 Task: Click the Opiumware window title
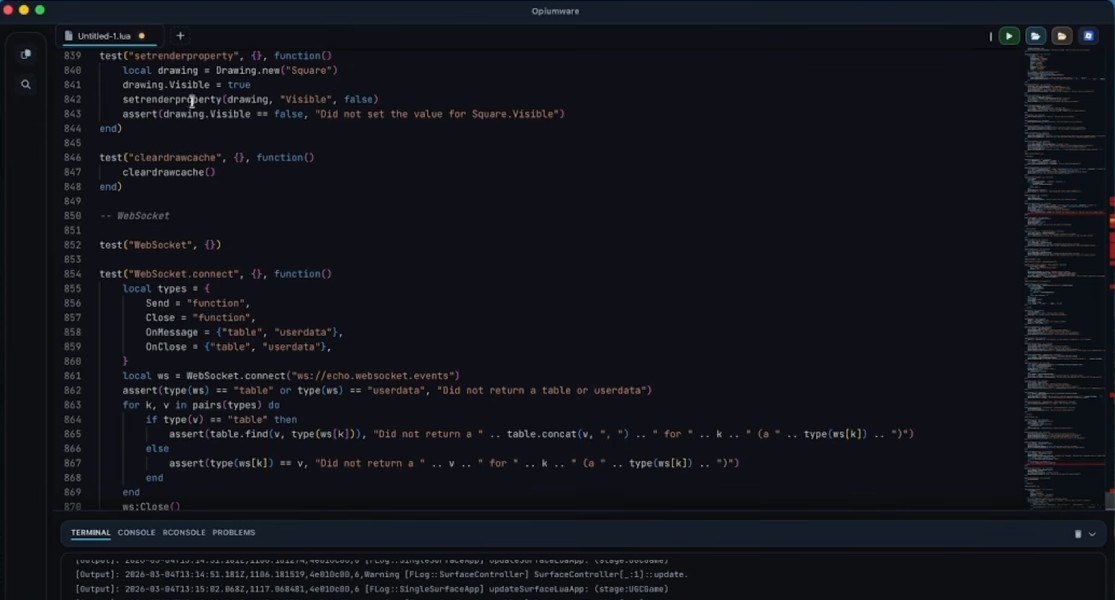[x=555, y=11]
